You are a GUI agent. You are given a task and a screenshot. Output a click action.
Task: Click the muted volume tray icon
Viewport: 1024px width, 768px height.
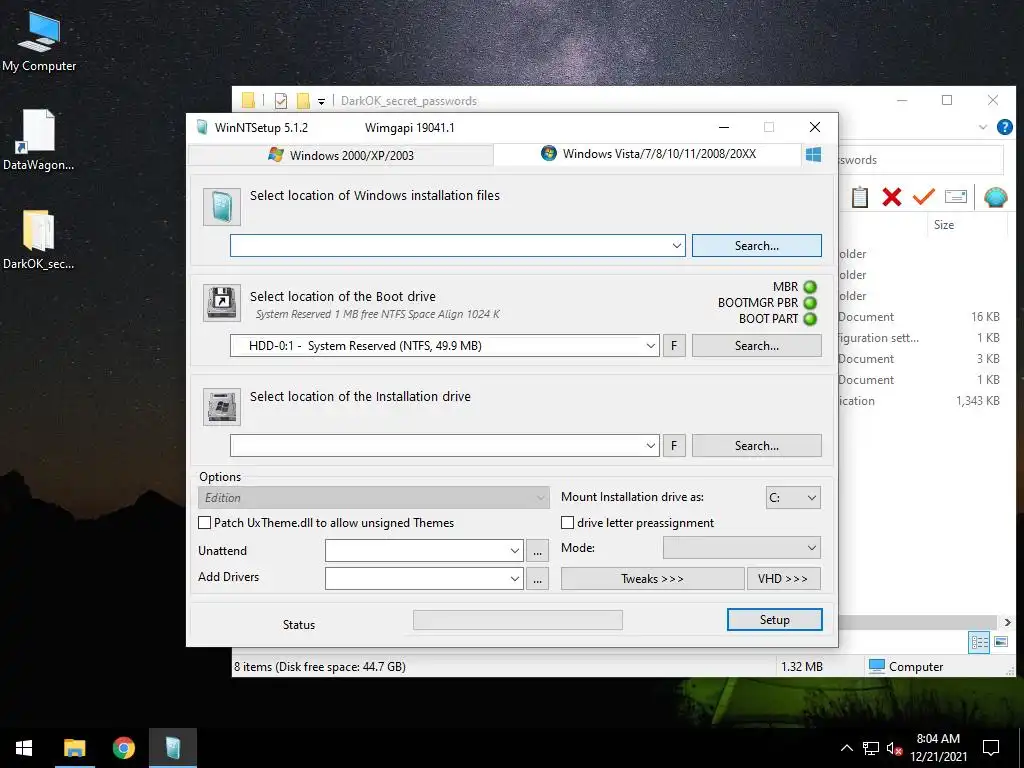click(895, 748)
